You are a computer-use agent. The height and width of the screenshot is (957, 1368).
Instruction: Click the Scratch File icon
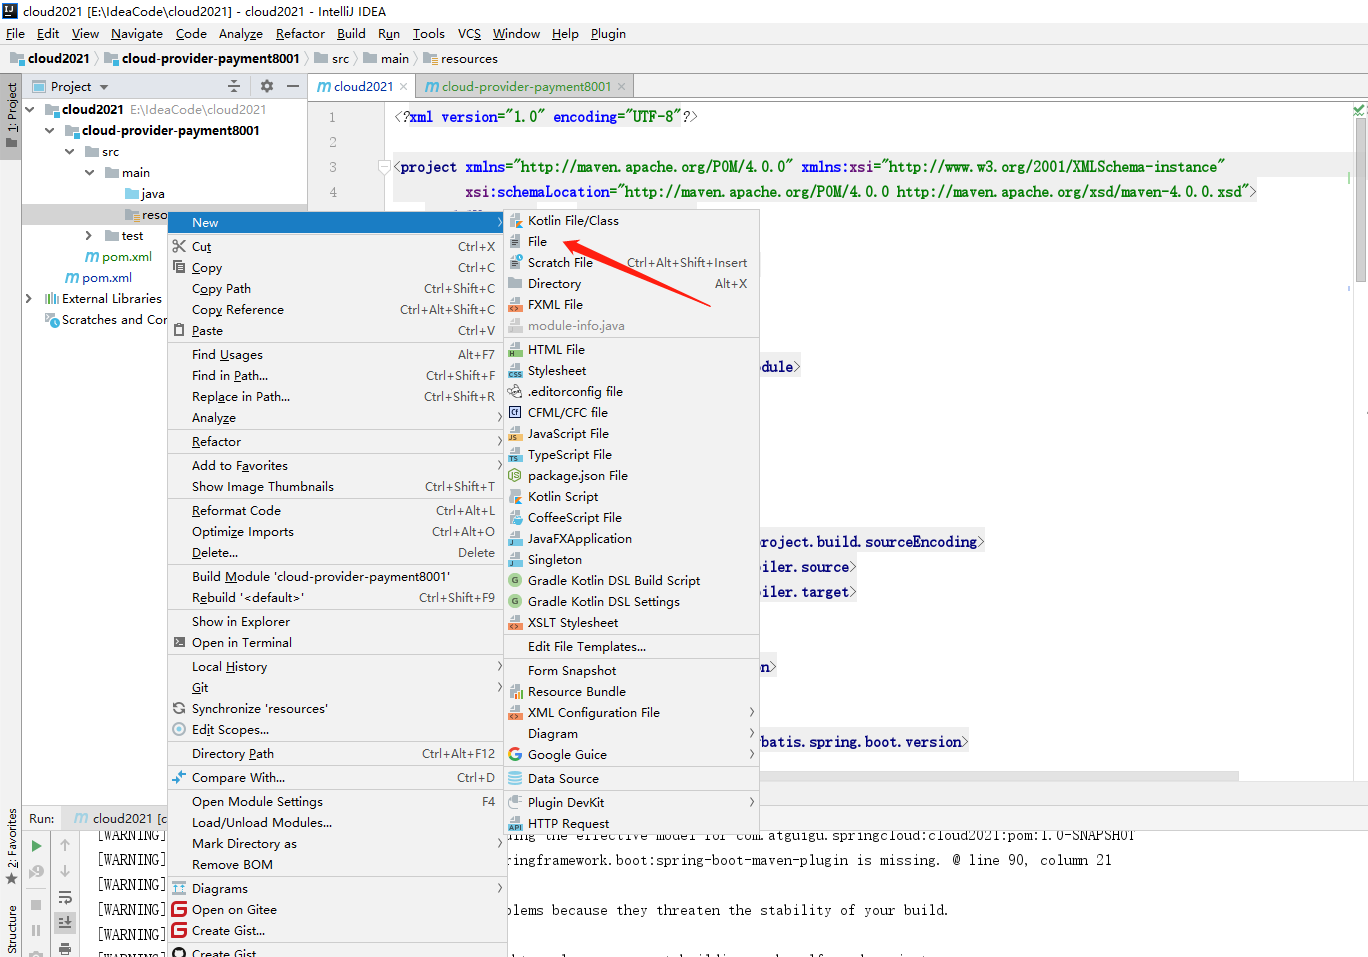[x=515, y=262]
